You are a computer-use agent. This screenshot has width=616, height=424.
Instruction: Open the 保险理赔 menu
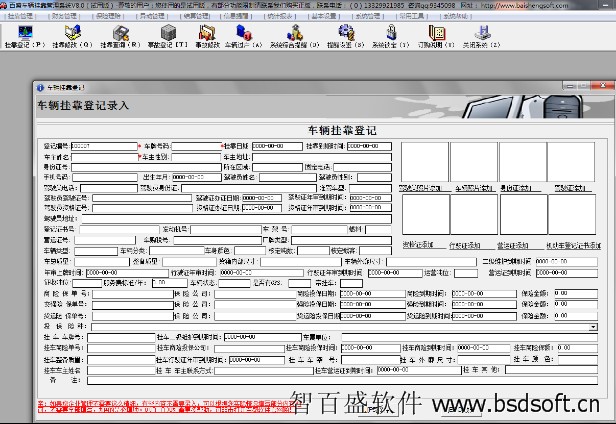point(108,16)
